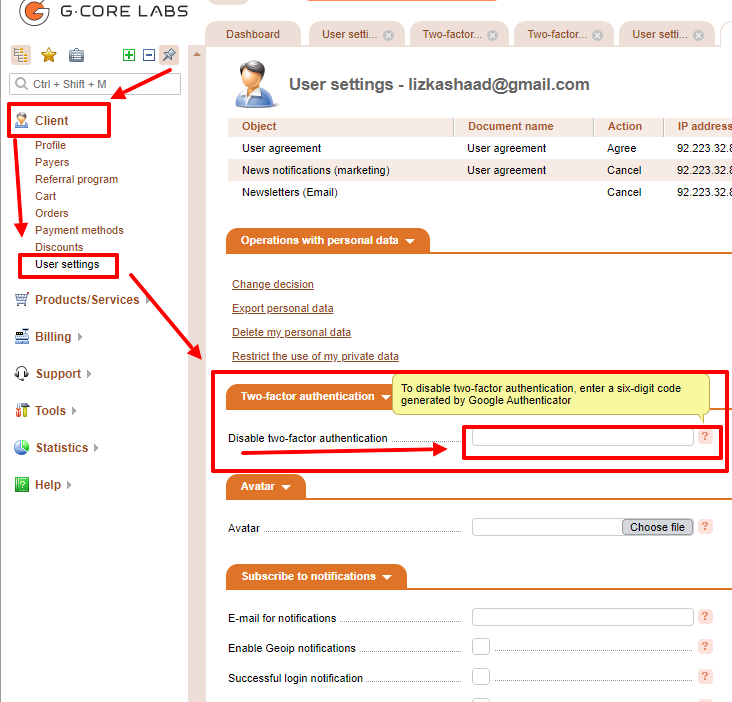Close the second Two-factor... tab
The height and width of the screenshot is (702, 732).
coord(598,35)
